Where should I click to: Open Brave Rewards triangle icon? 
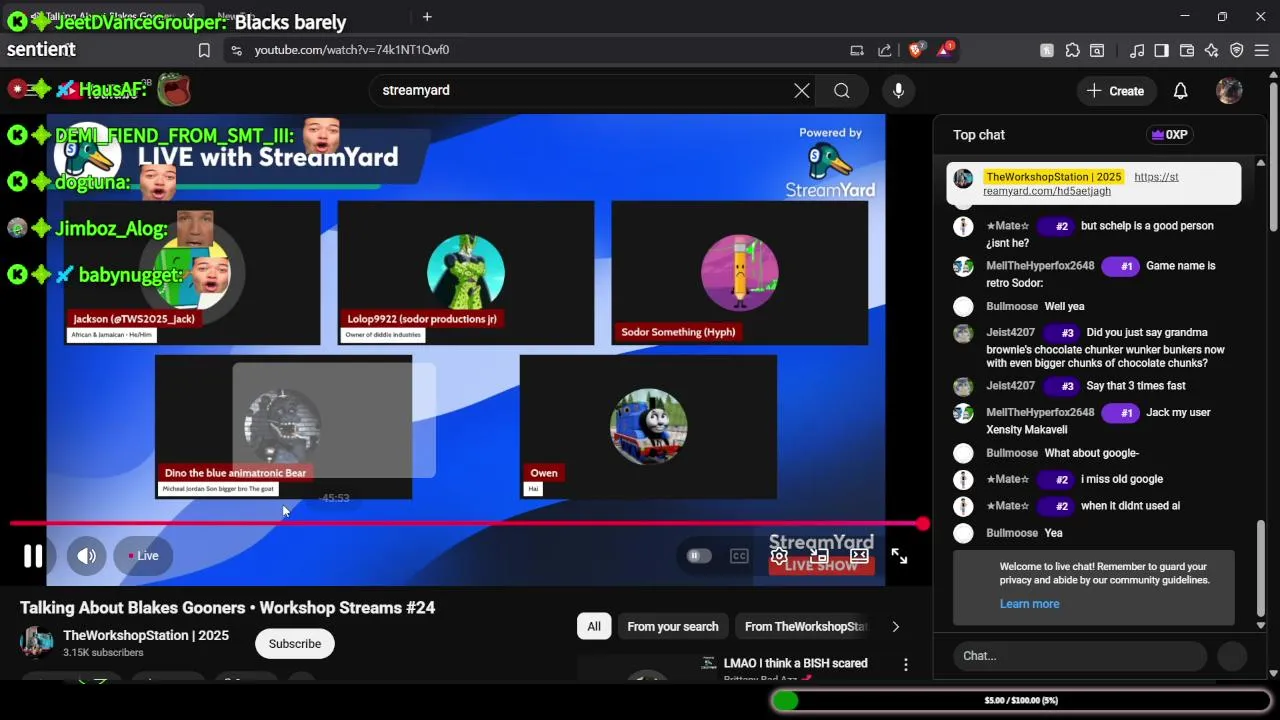(945, 50)
